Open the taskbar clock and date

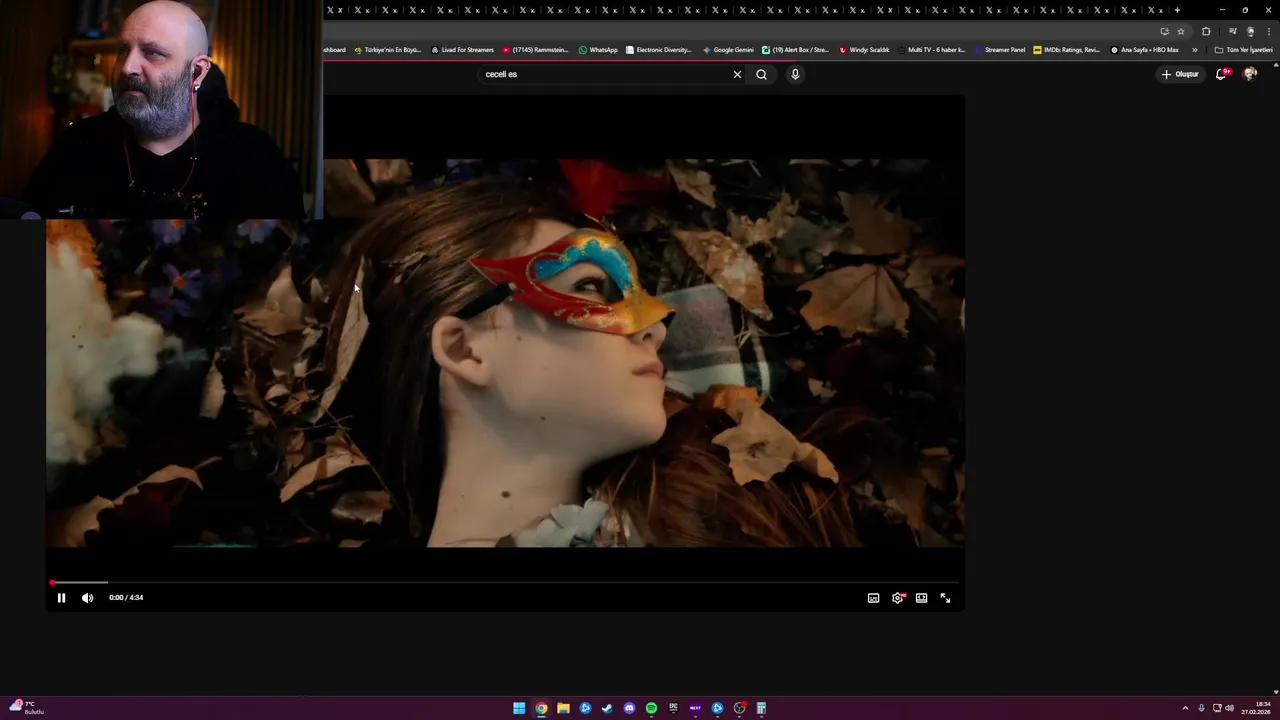(x=1256, y=708)
